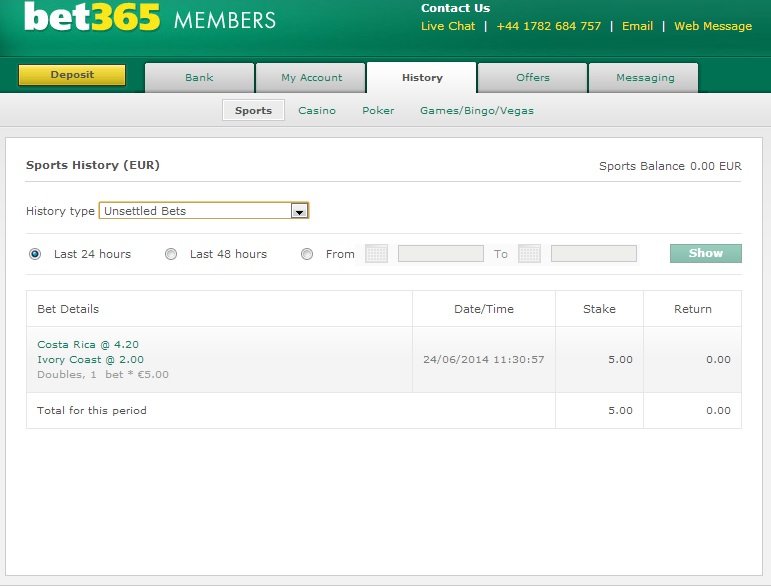
Task: Click the Sports Balance 0.00 EUR text
Action: click(670, 166)
